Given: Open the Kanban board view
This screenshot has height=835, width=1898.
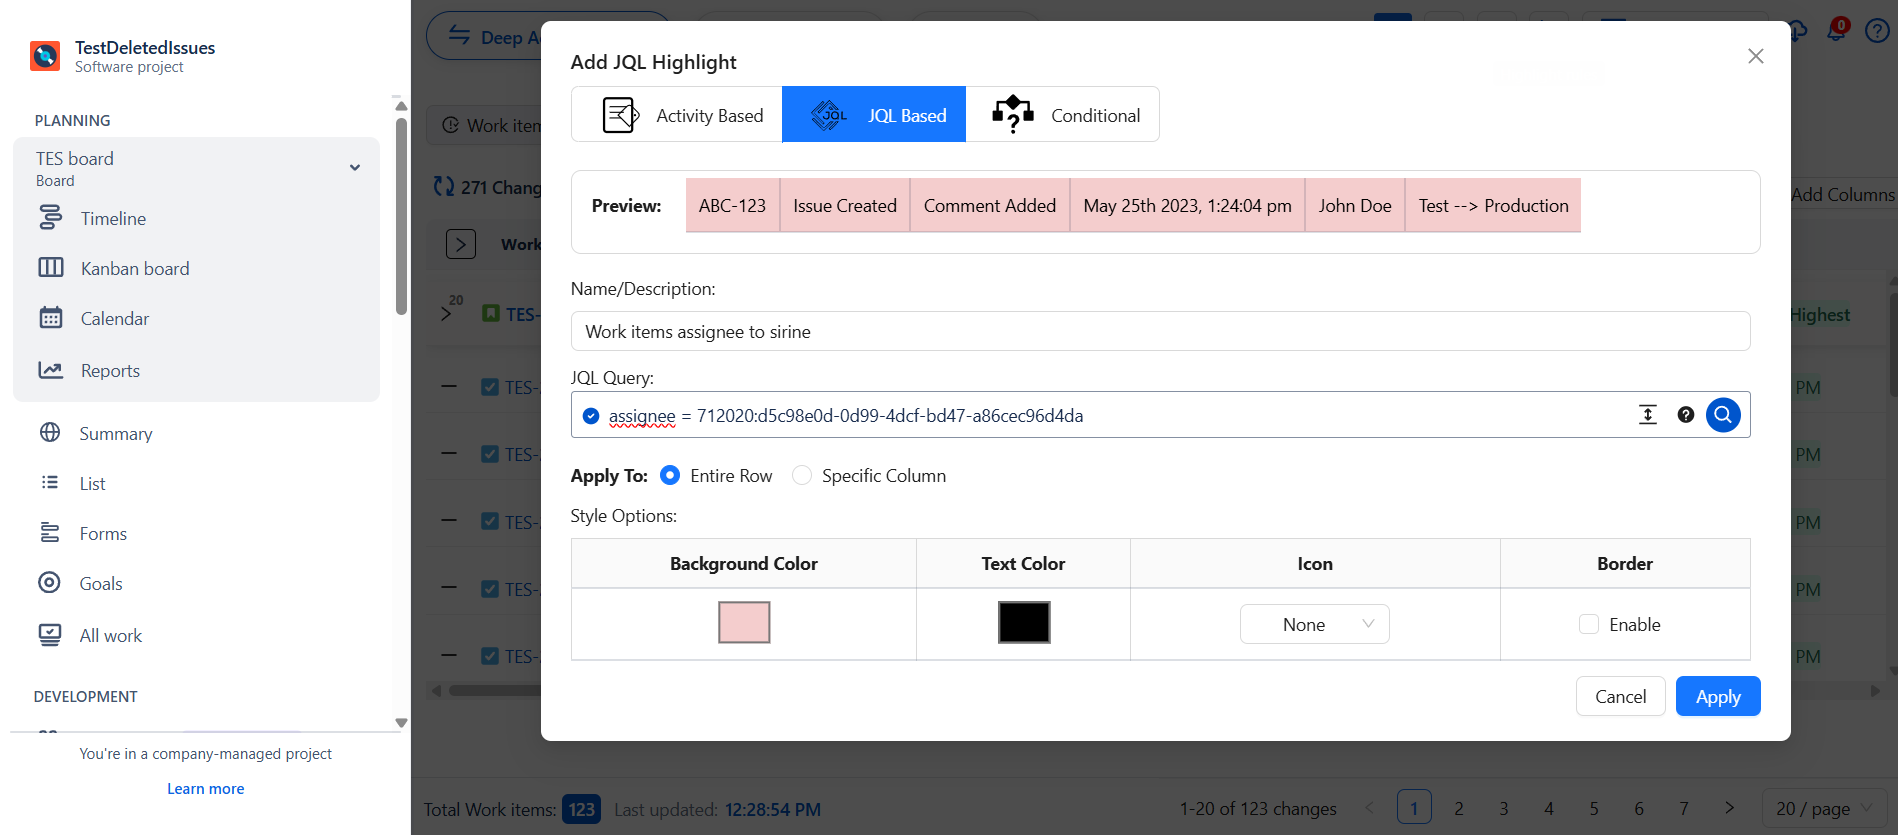Looking at the screenshot, I should click(134, 269).
